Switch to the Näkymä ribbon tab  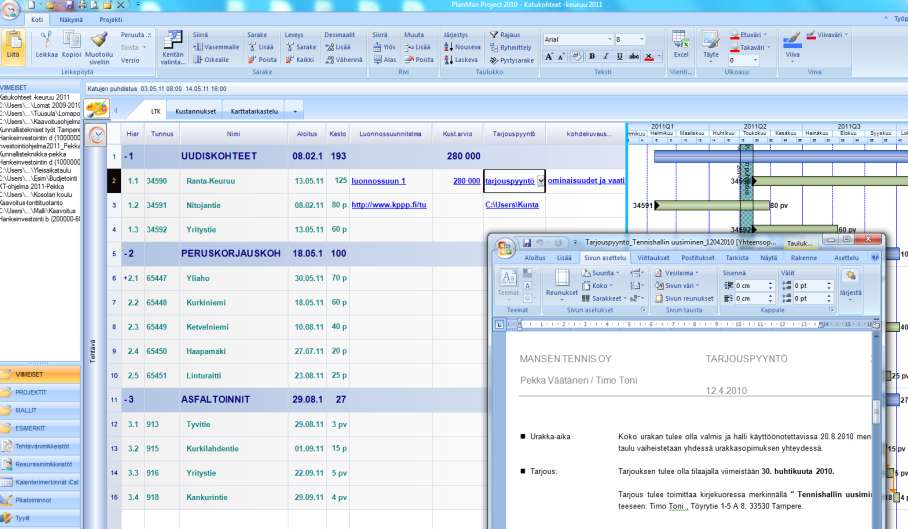(x=71, y=20)
